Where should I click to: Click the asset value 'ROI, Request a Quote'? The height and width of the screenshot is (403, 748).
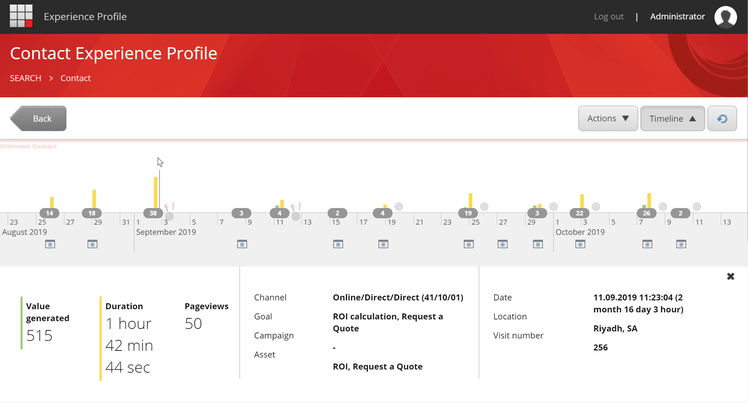pos(377,367)
